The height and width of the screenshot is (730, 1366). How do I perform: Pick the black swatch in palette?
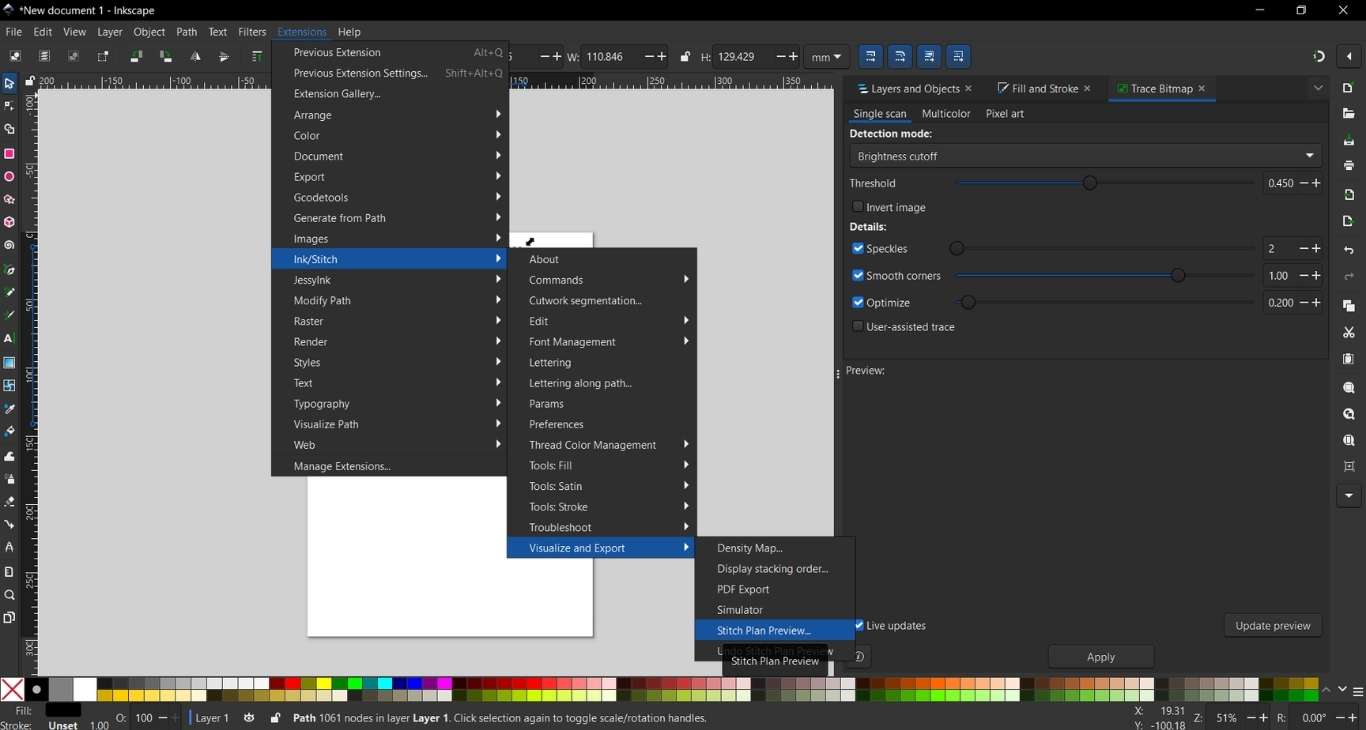point(37,690)
